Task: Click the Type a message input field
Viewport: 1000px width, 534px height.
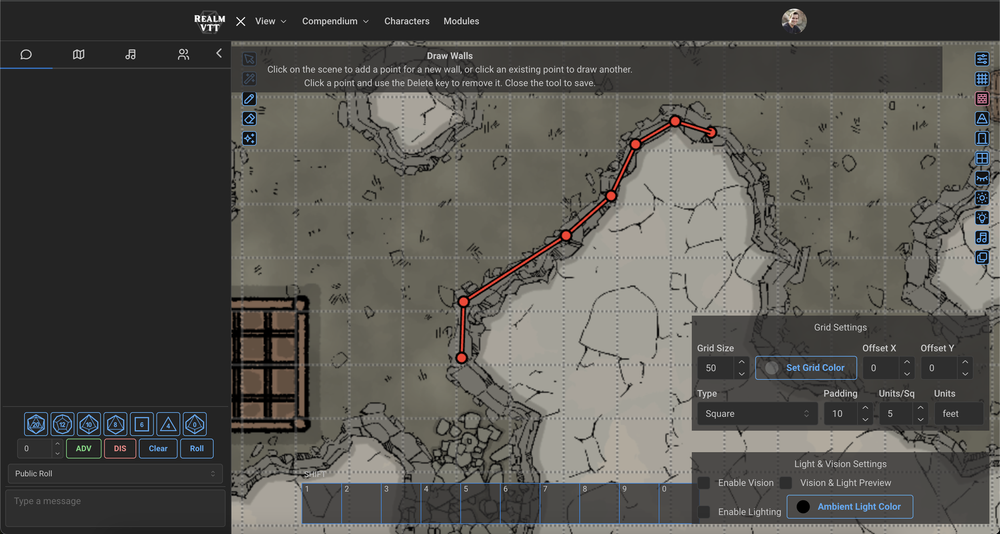Action: [x=115, y=507]
